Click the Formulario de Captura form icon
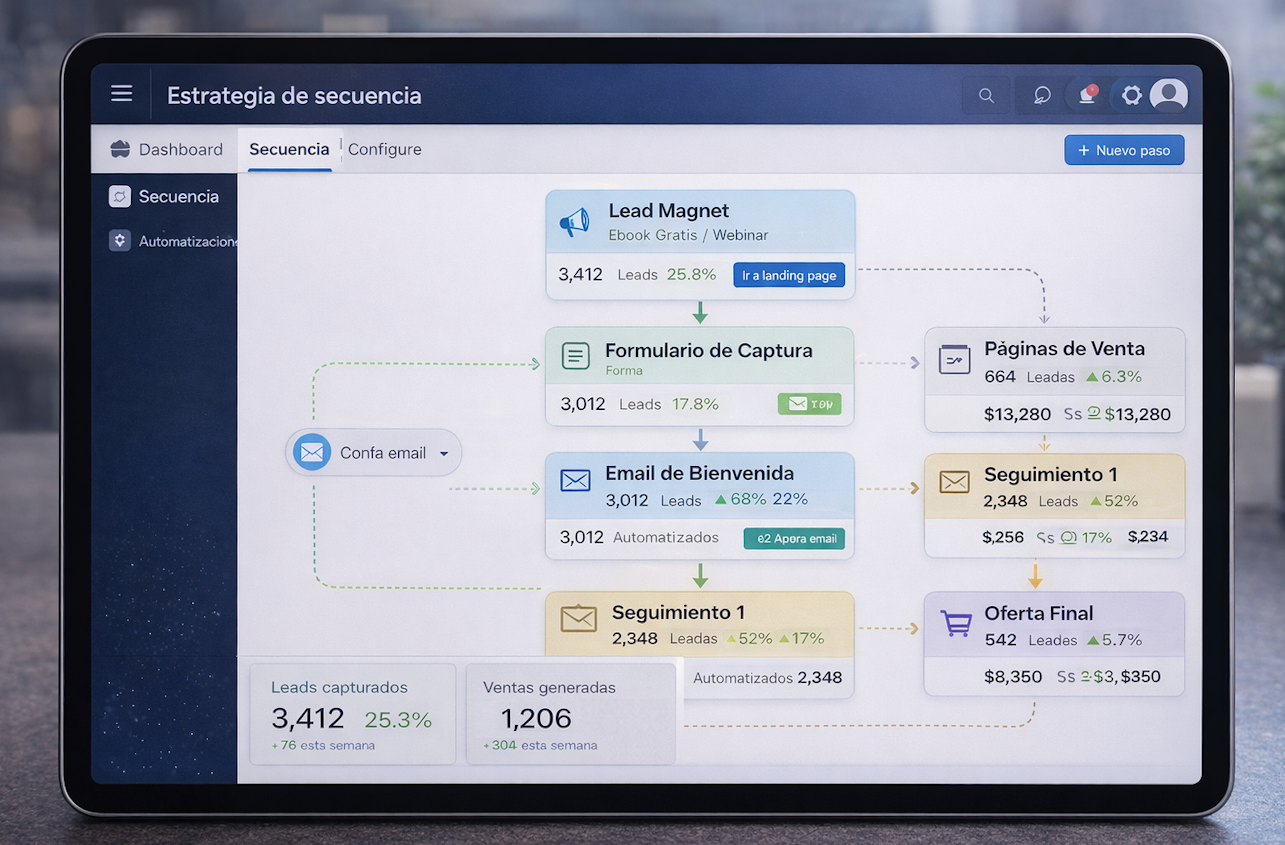1285x845 pixels. tap(575, 356)
